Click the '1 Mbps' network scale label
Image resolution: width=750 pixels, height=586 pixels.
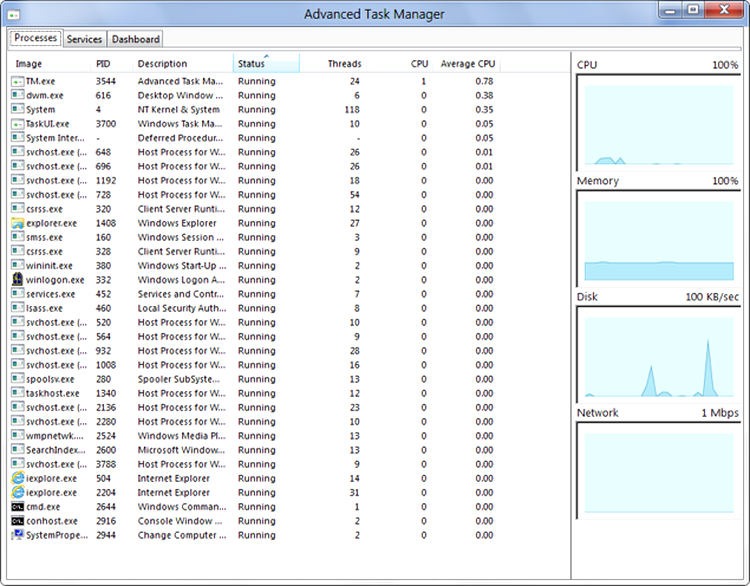[x=720, y=413]
